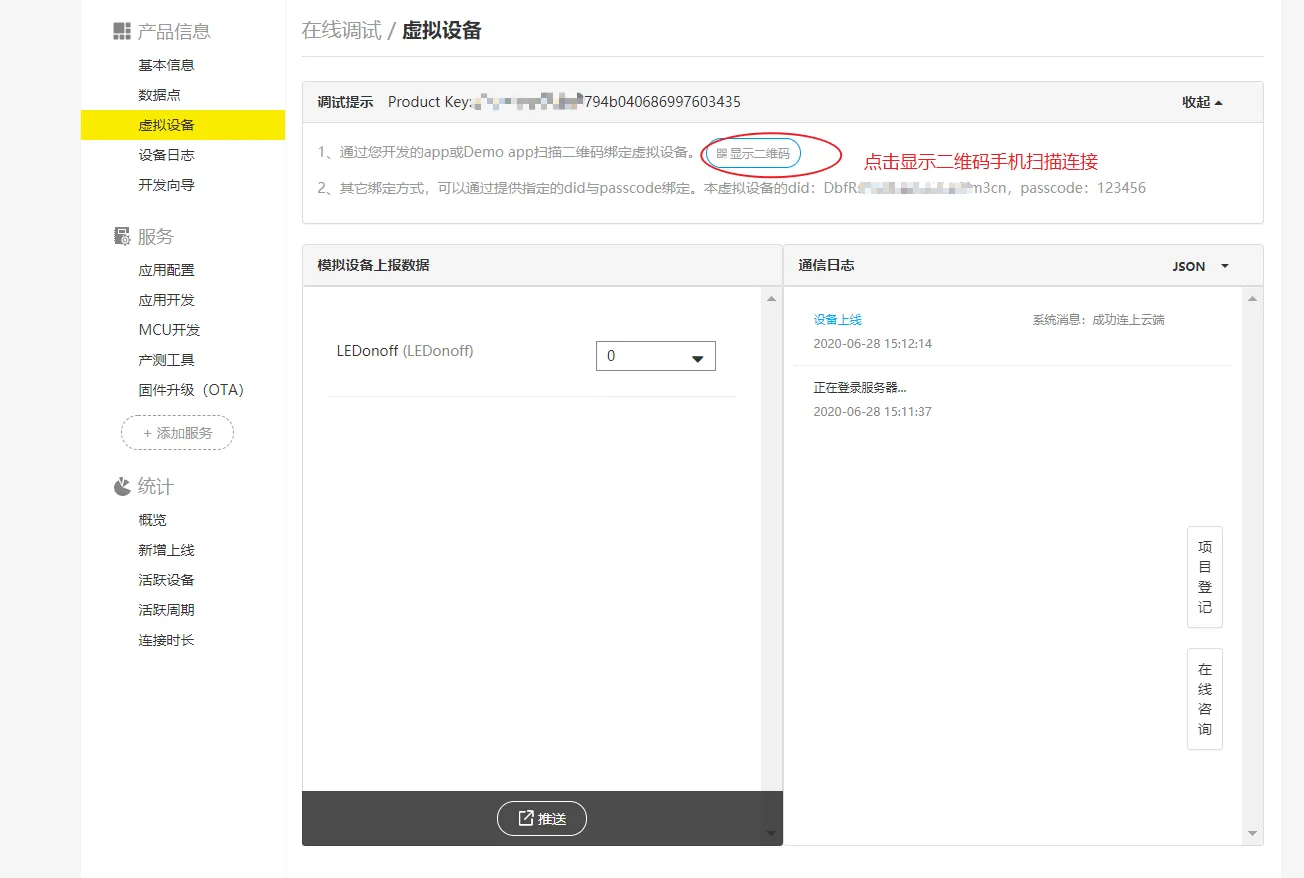Viewport: 1304px width, 878px height.
Task: Click the 正在登录服务器... log text
Action: (860, 388)
